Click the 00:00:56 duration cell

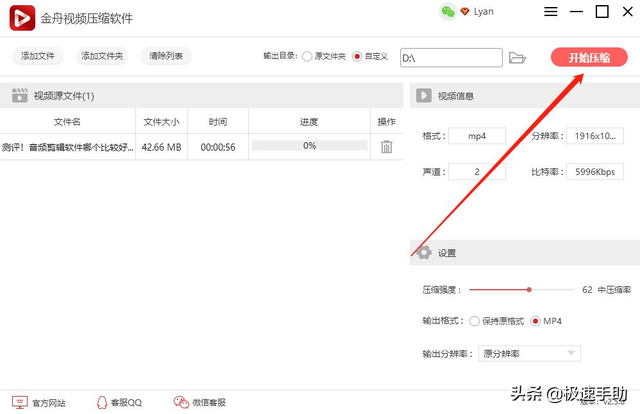(218, 147)
